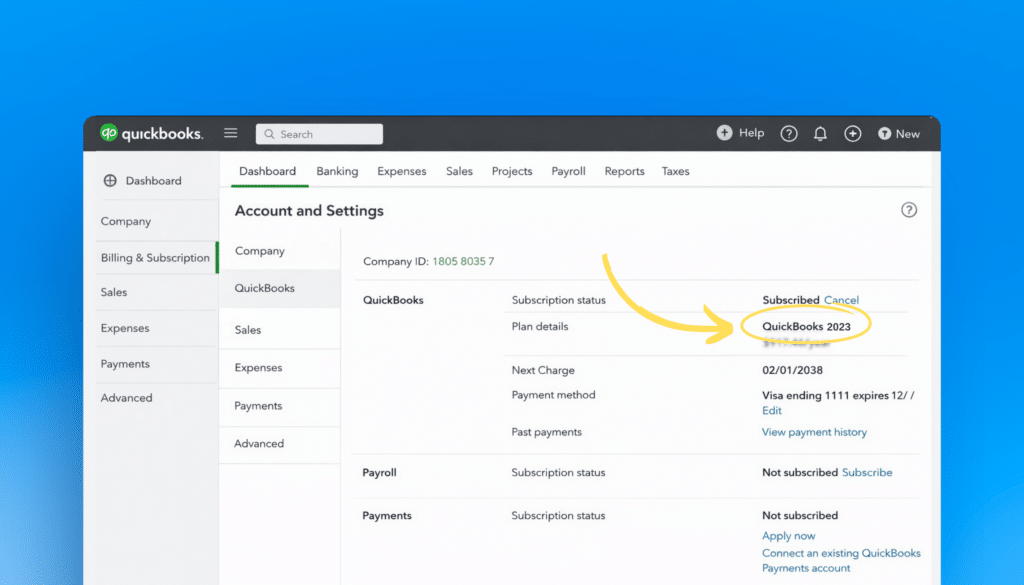Click the Account and Settings help icon
Image resolution: width=1024 pixels, height=585 pixels.
[909, 210]
